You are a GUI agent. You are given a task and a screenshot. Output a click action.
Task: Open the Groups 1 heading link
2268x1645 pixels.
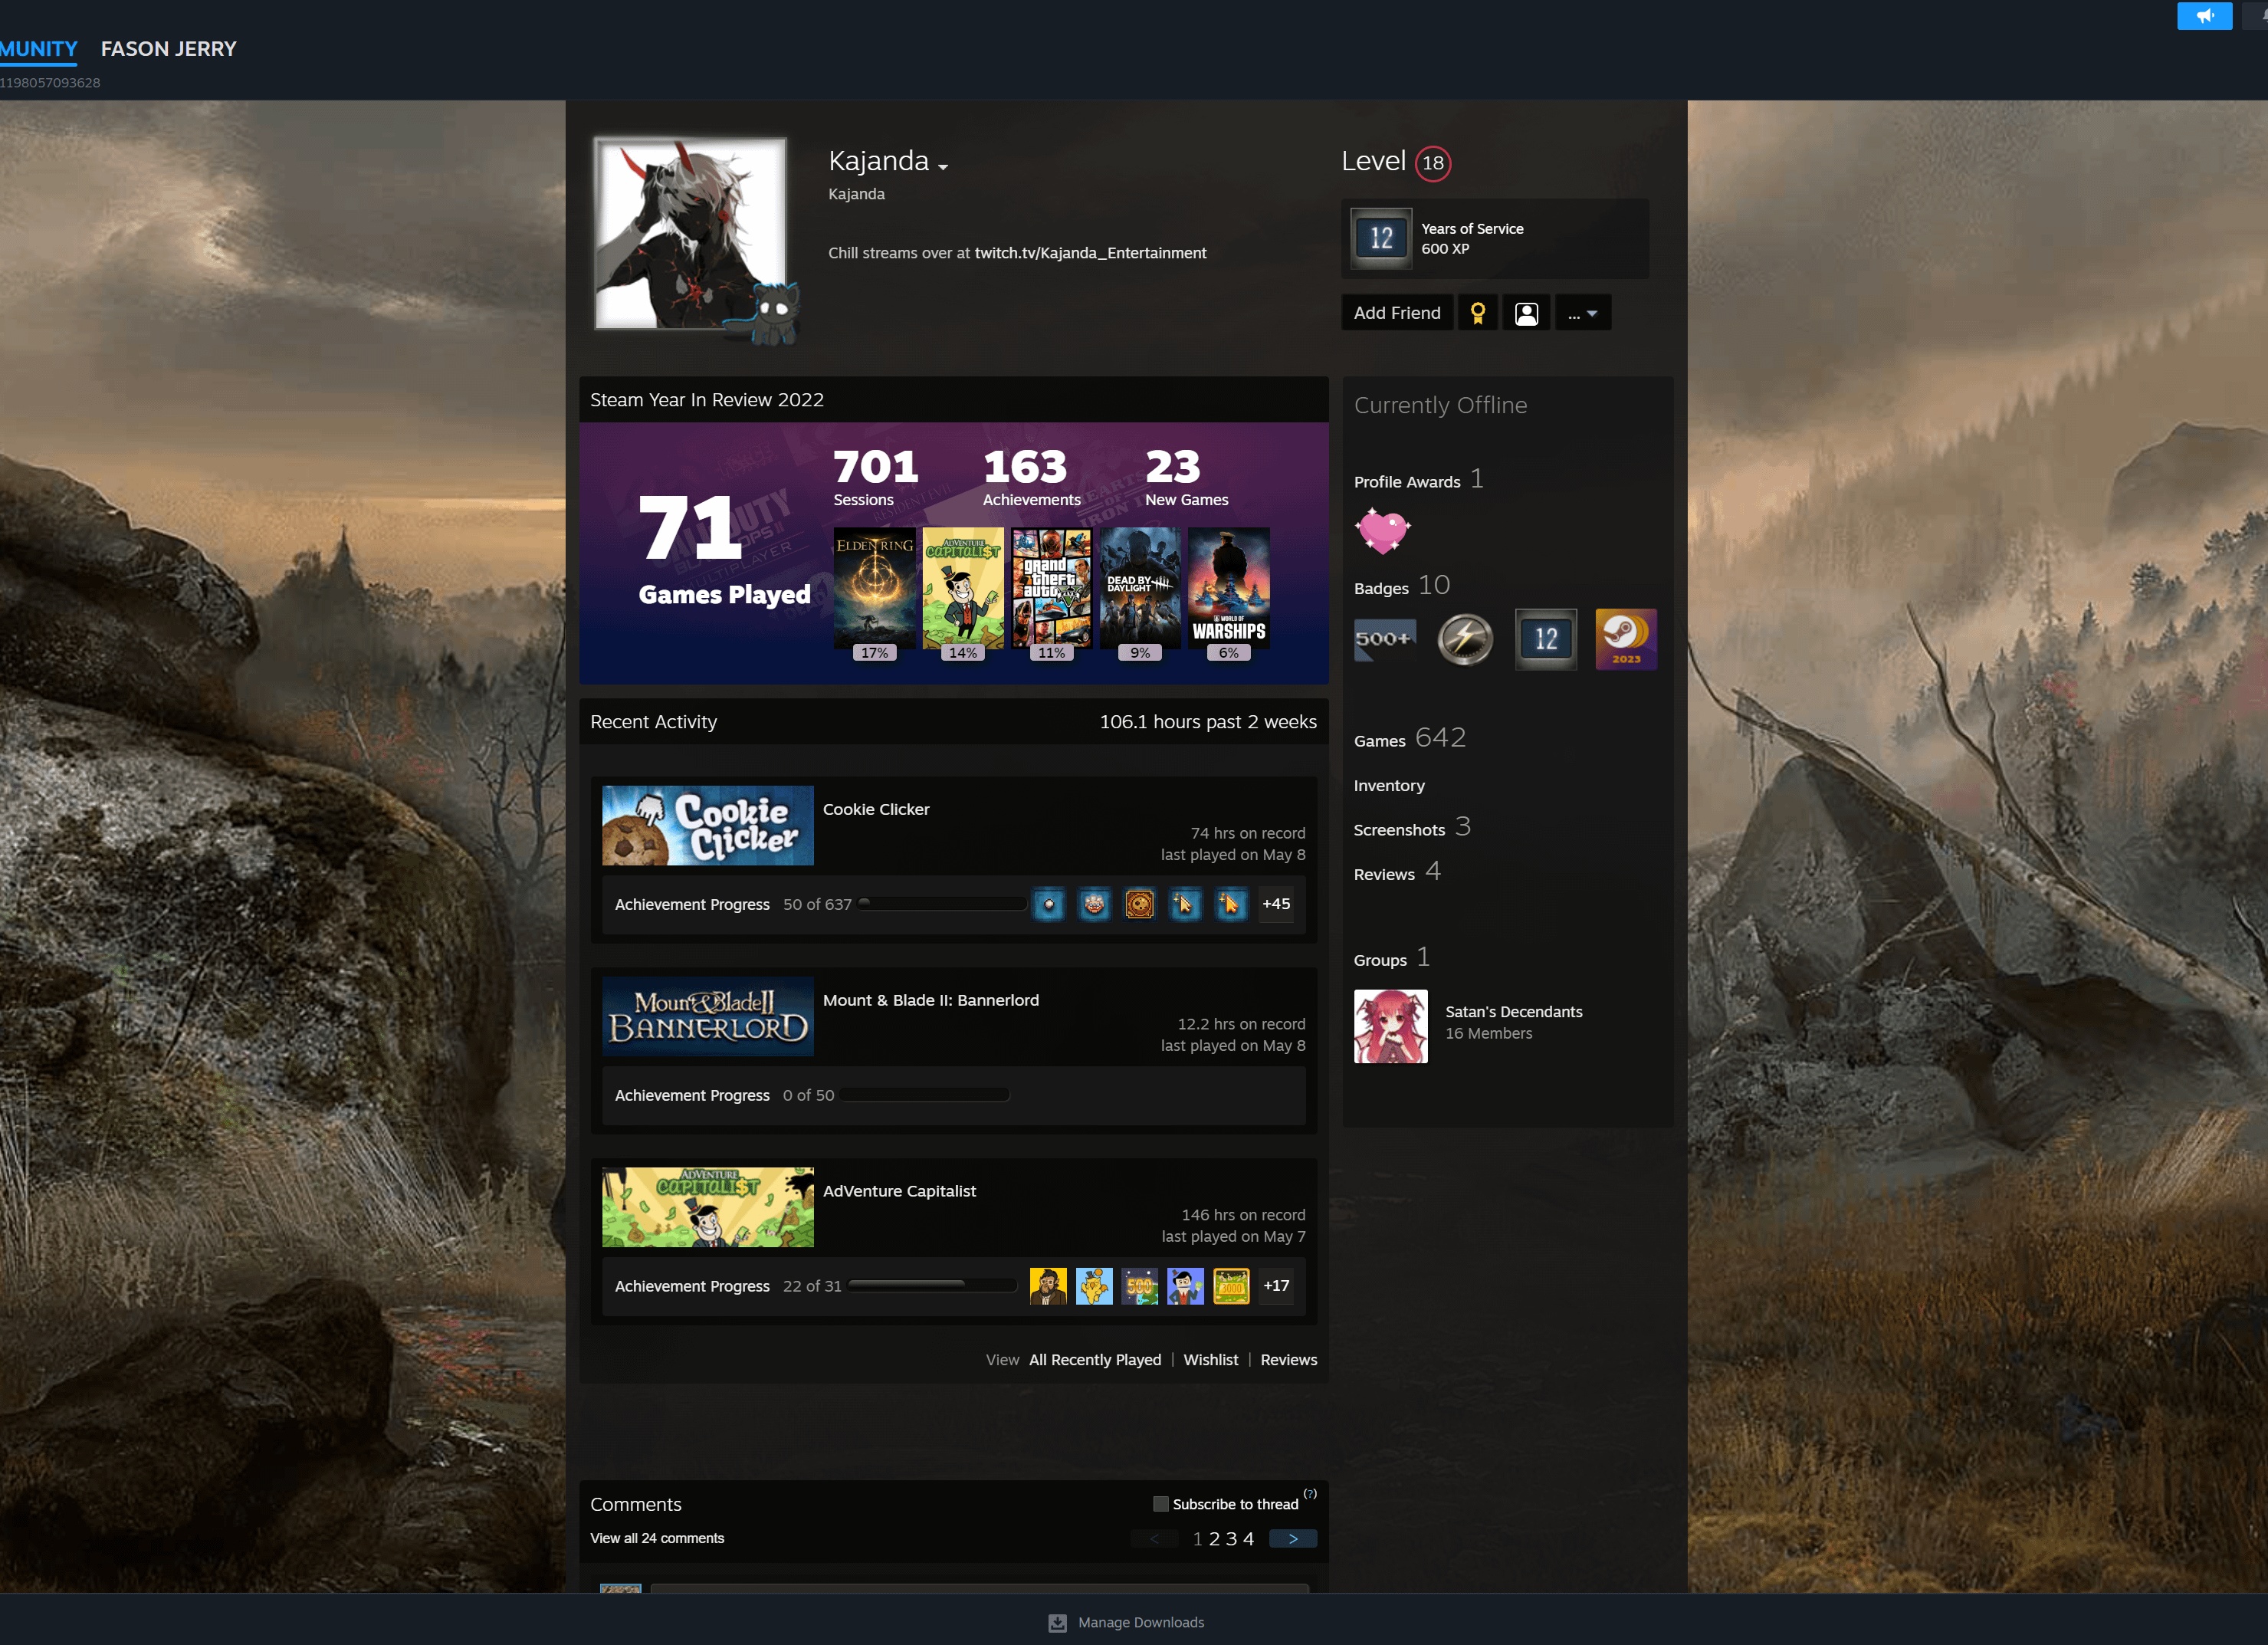[1392, 958]
